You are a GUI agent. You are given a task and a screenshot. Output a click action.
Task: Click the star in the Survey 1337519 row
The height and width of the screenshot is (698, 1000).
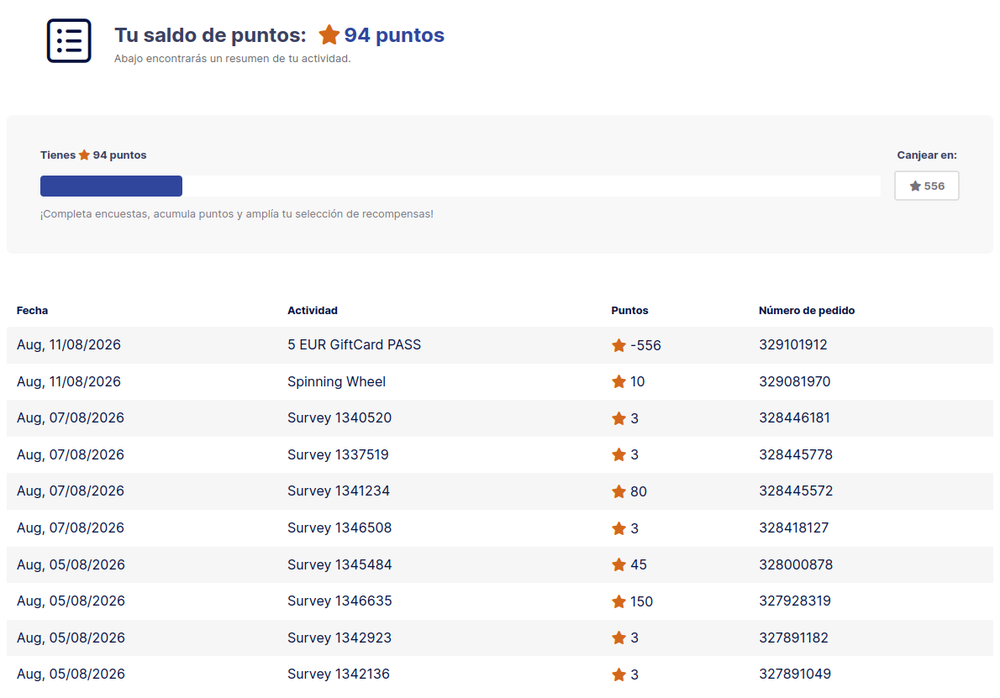coord(619,455)
